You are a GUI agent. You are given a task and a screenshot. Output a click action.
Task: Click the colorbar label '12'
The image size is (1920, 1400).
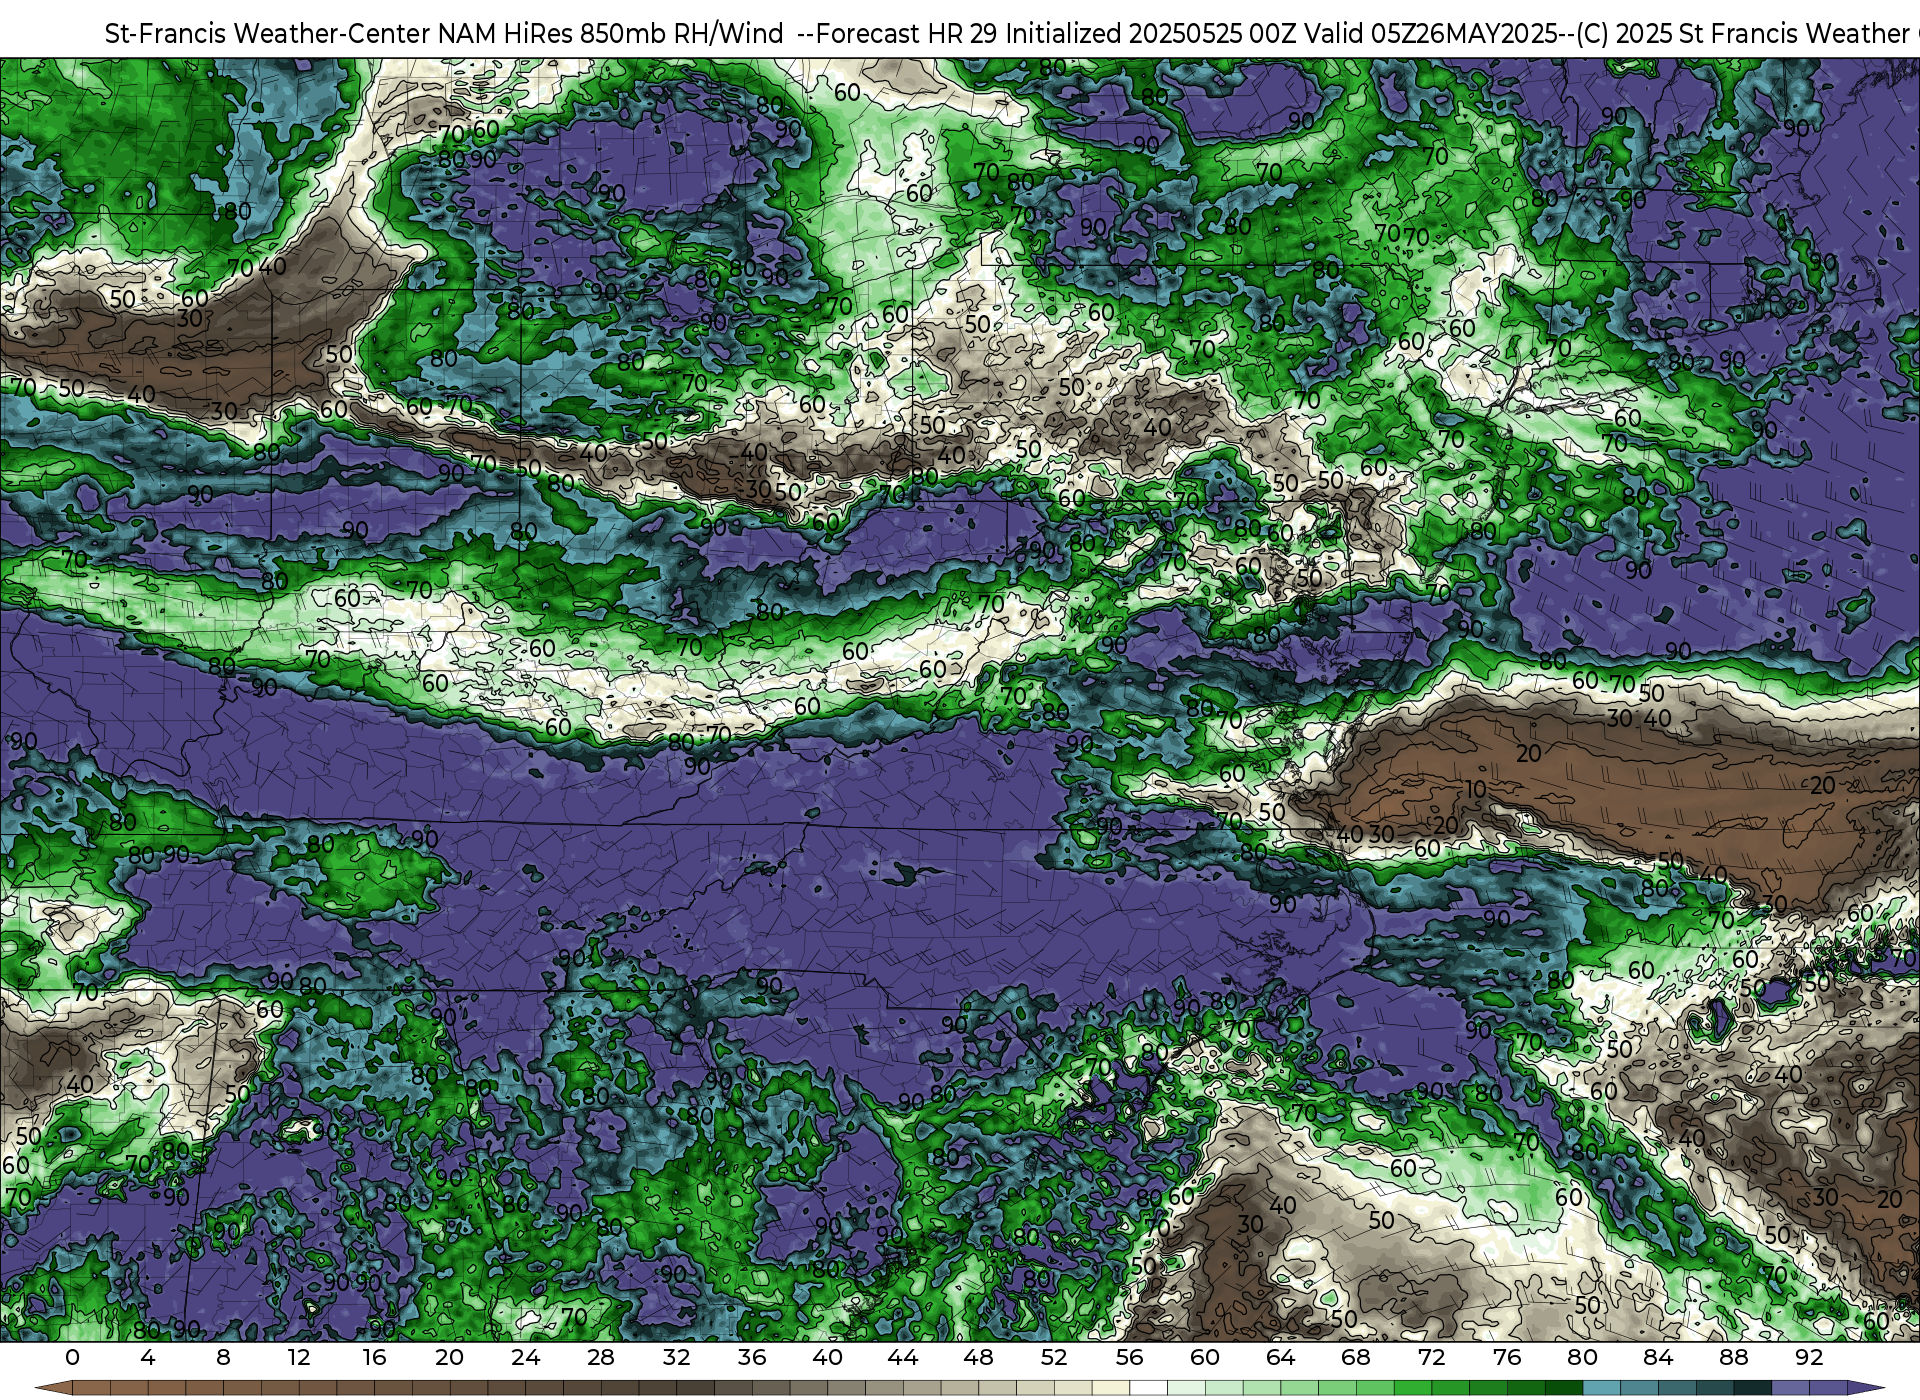(299, 1357)
